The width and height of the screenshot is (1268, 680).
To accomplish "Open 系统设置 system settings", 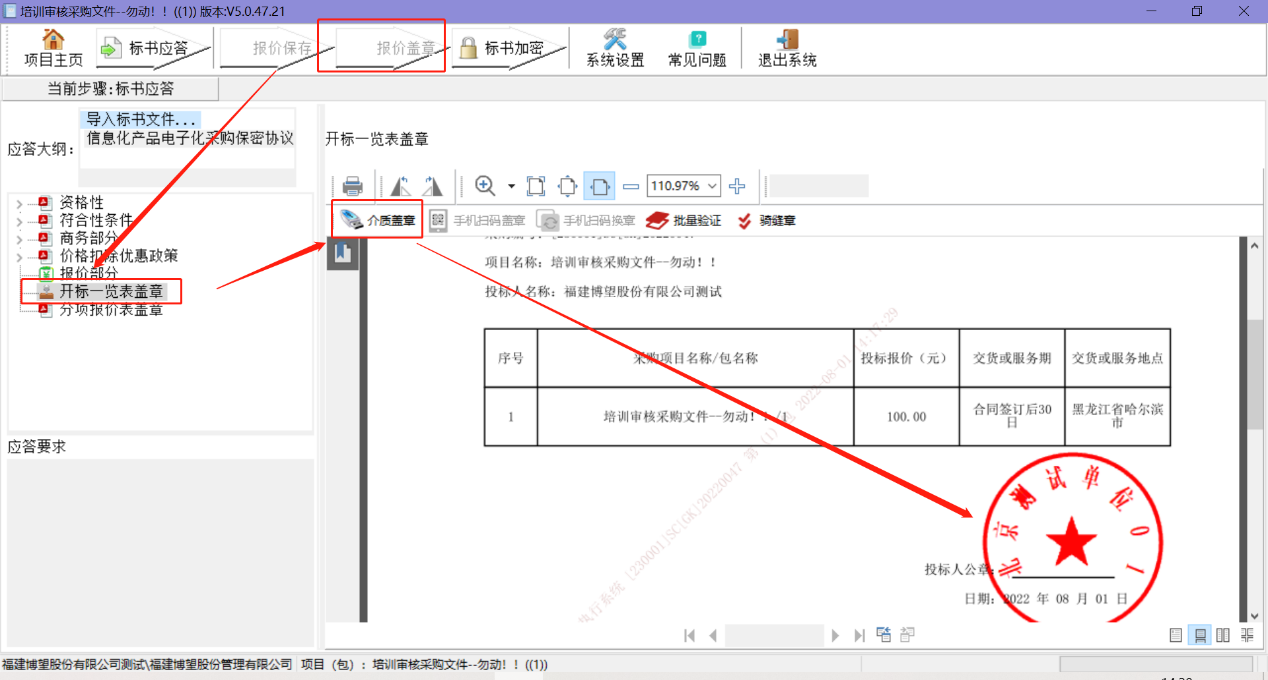I will click(615, 48).
